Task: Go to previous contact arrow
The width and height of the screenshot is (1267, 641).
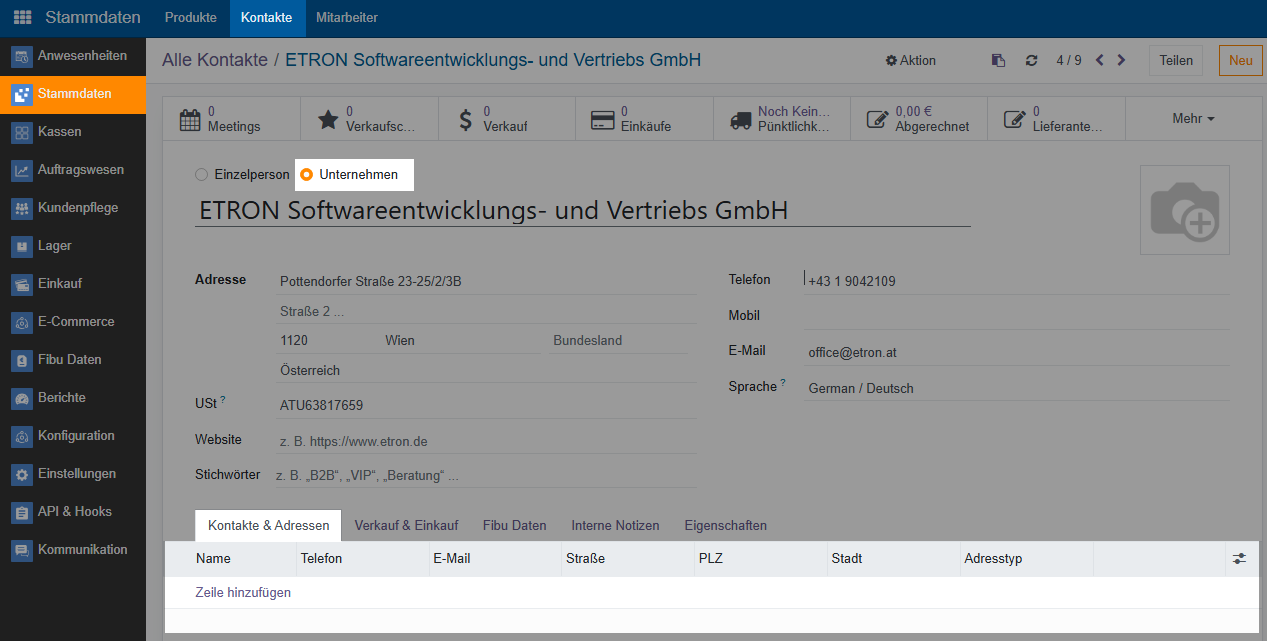Action: tap(1100, 60)
